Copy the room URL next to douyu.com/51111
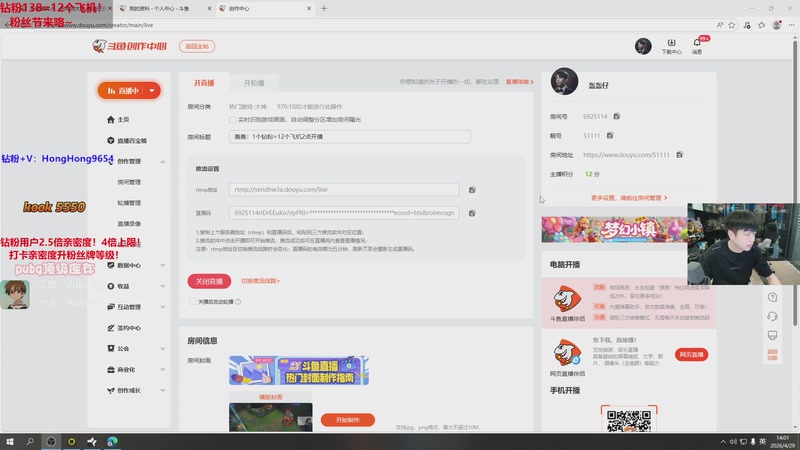 pyautogui.click(x=679, y=155)
